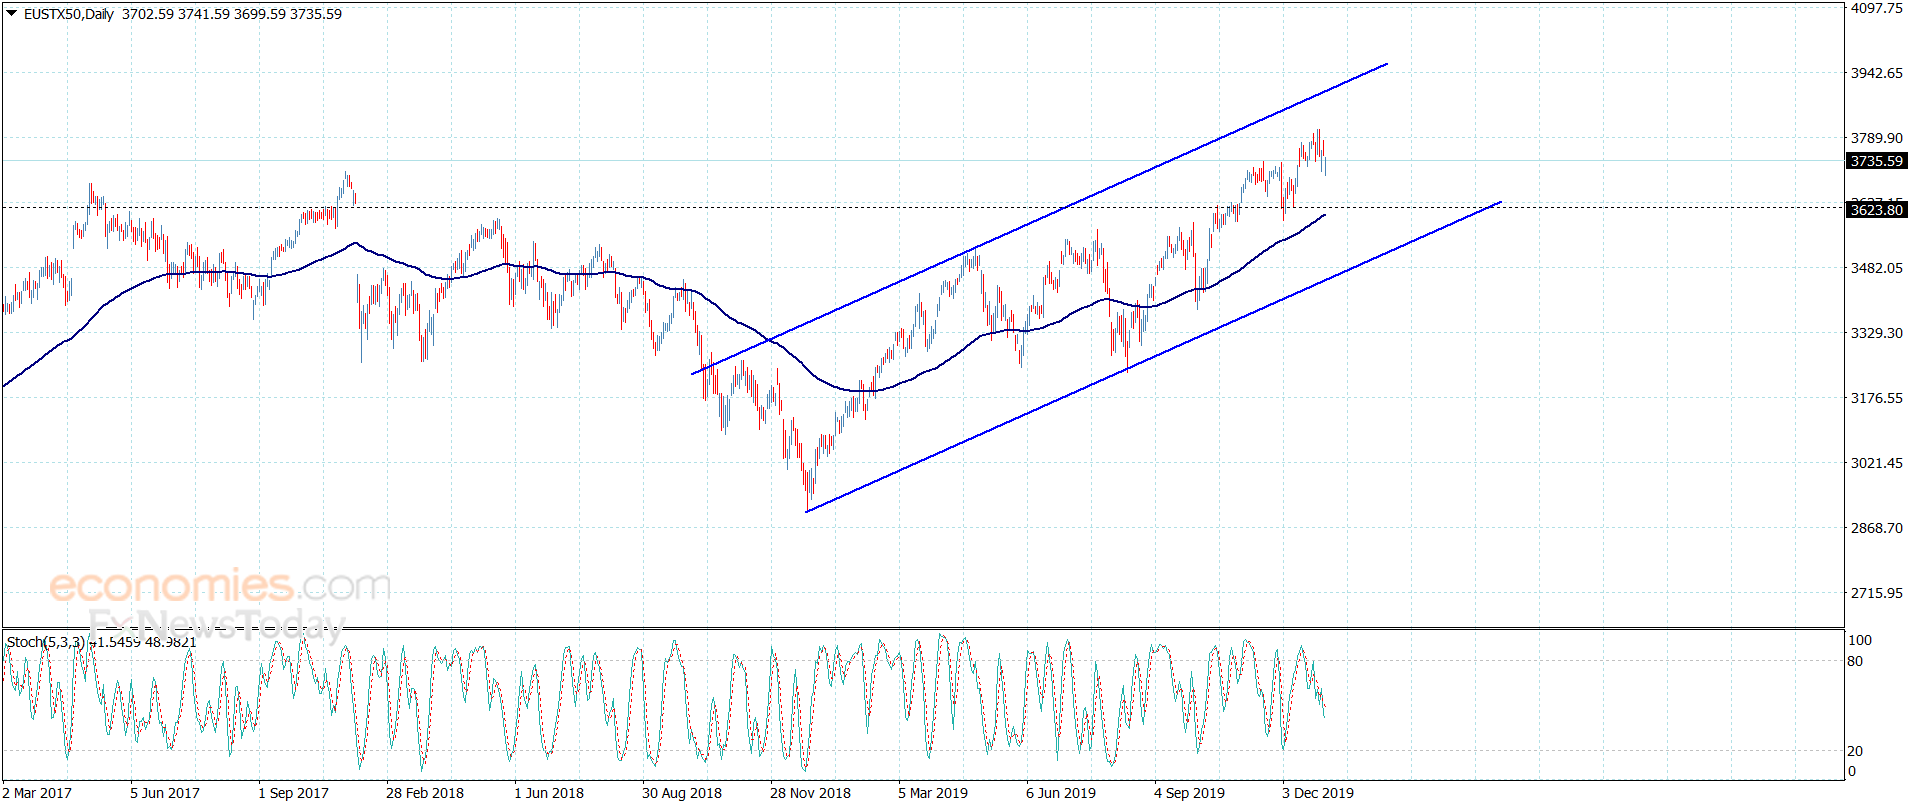Click the 5 Jun 2017 date label
The height and width of the screenshot is (807, 1916).
pyautogui.click(x=165, y=793)
